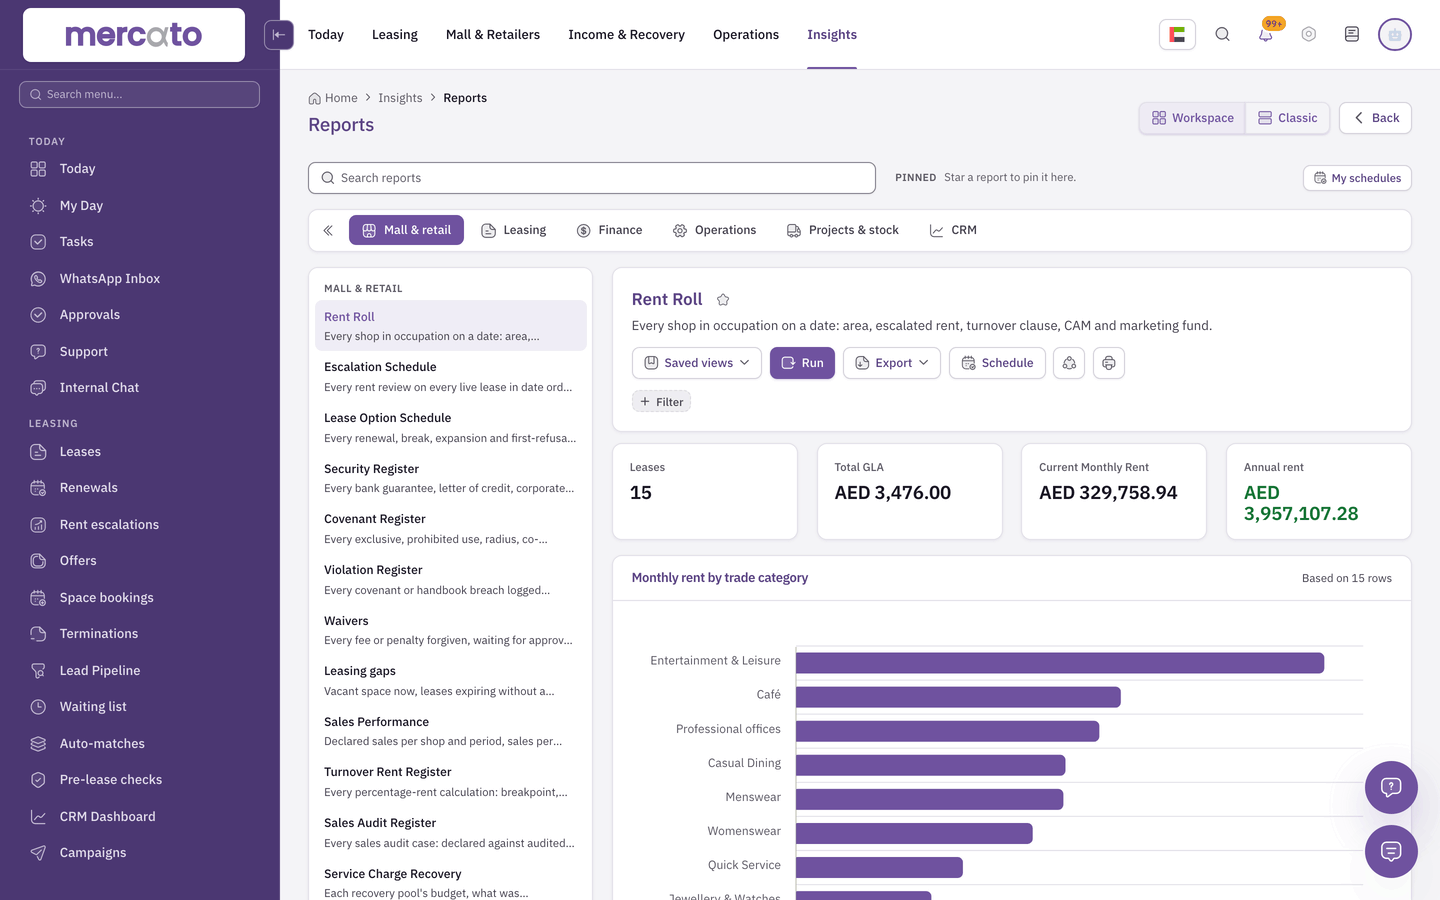Viewport: 1440px width, 900px height.
Task: Switch to Projects & stock tab
Action: pyautogui.click(x=843, y=230)
